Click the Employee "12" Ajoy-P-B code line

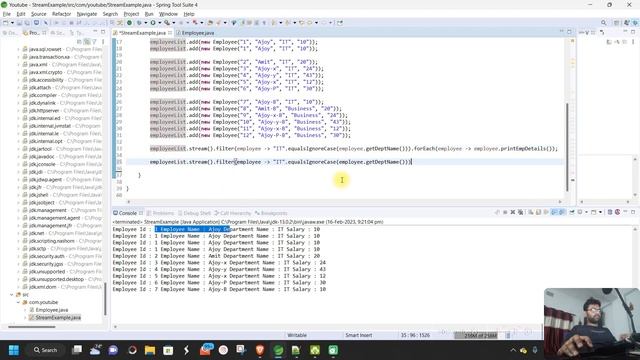pyautogui.click(x=250, y=135)
